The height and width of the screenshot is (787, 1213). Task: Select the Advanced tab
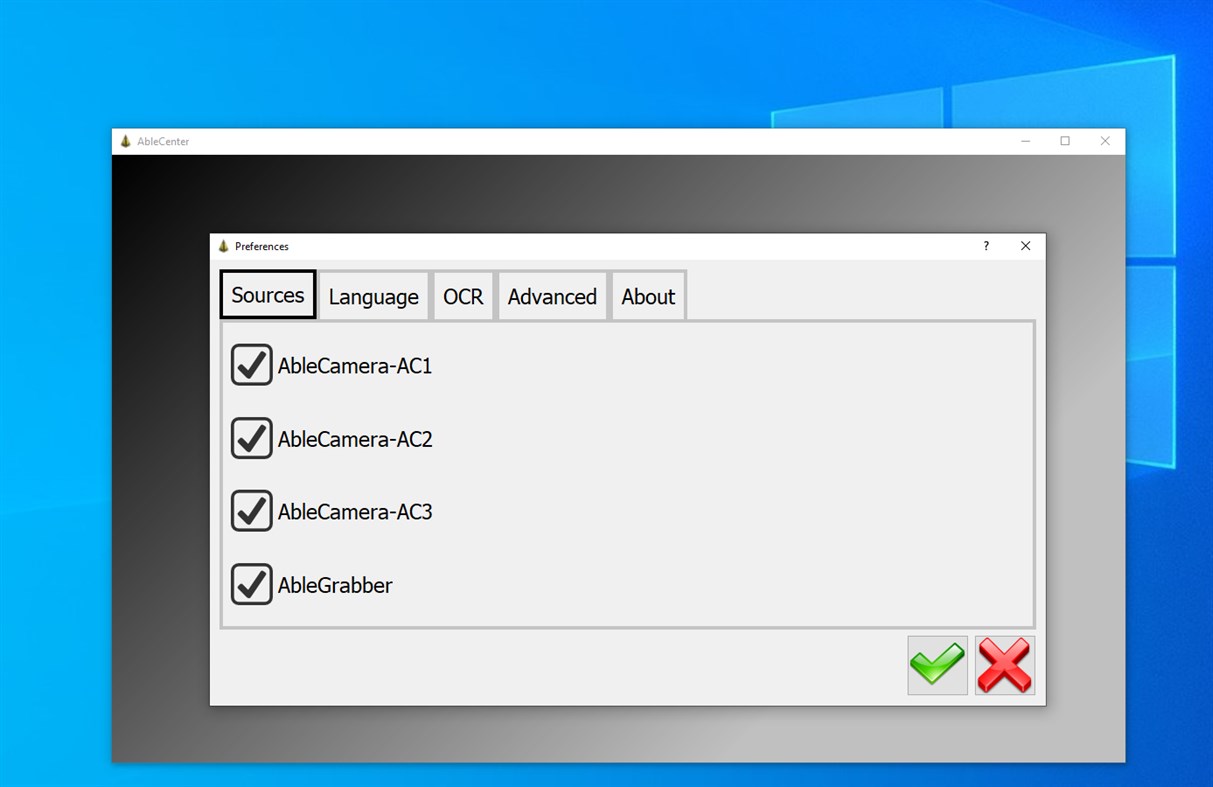tap(552, 296)
